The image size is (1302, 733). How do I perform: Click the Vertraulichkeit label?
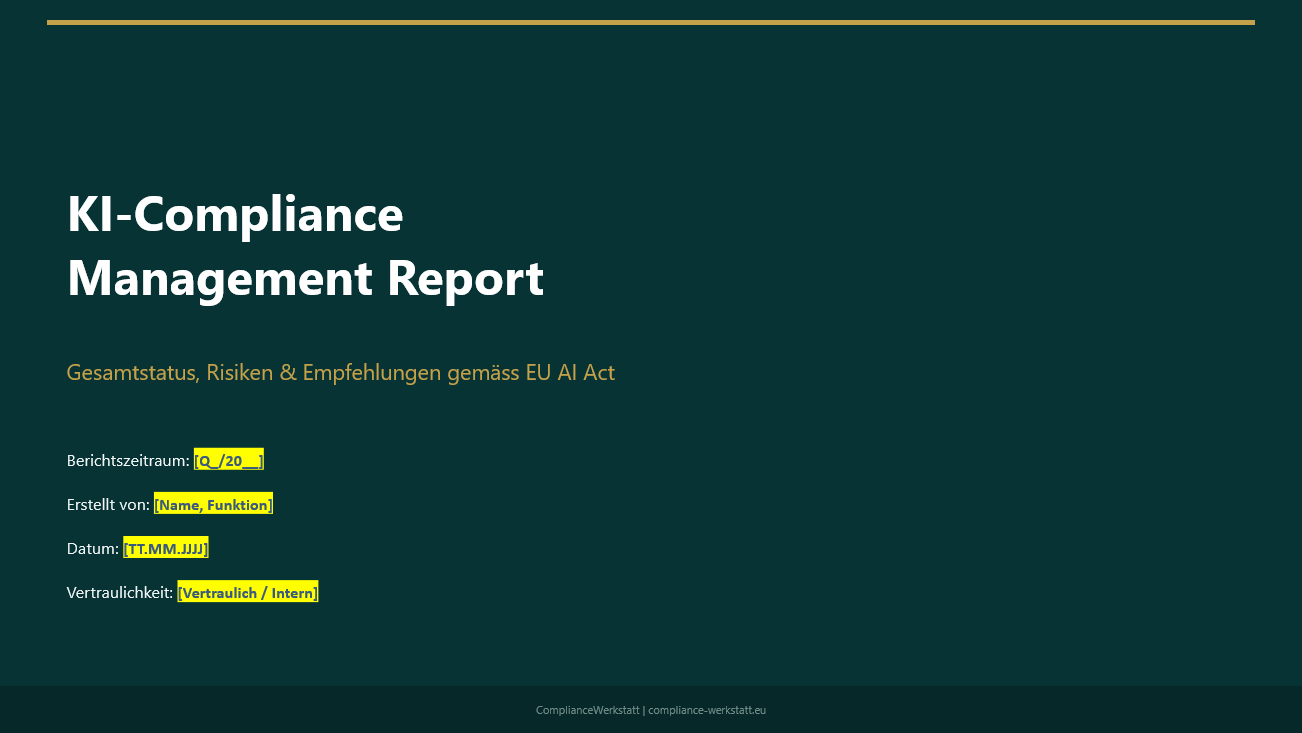[119, 591]
